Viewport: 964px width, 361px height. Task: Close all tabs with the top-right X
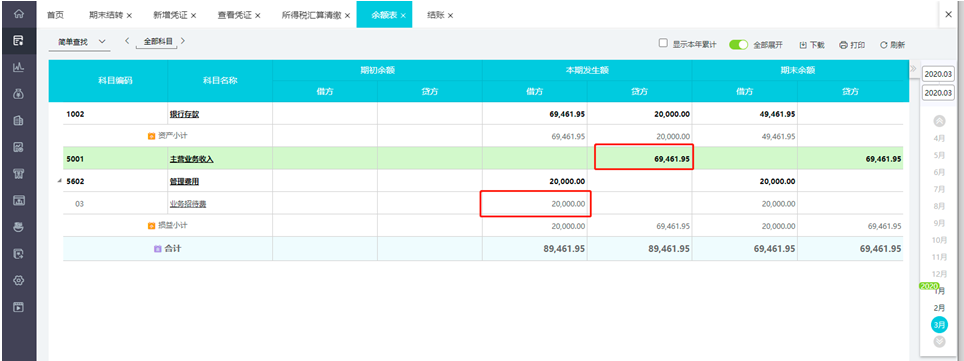[x=949, y=15]
